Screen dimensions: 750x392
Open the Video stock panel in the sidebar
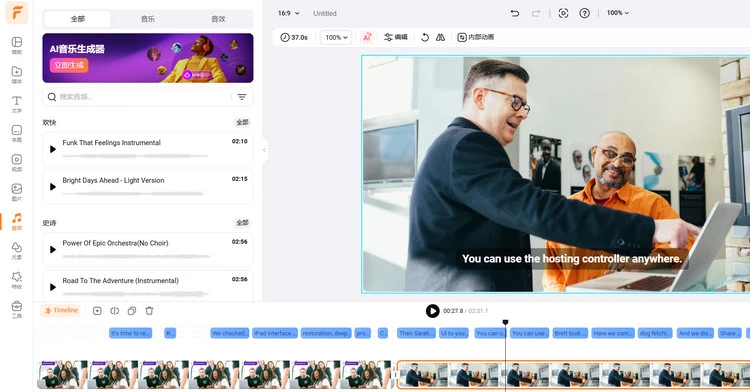pos(17,163)
